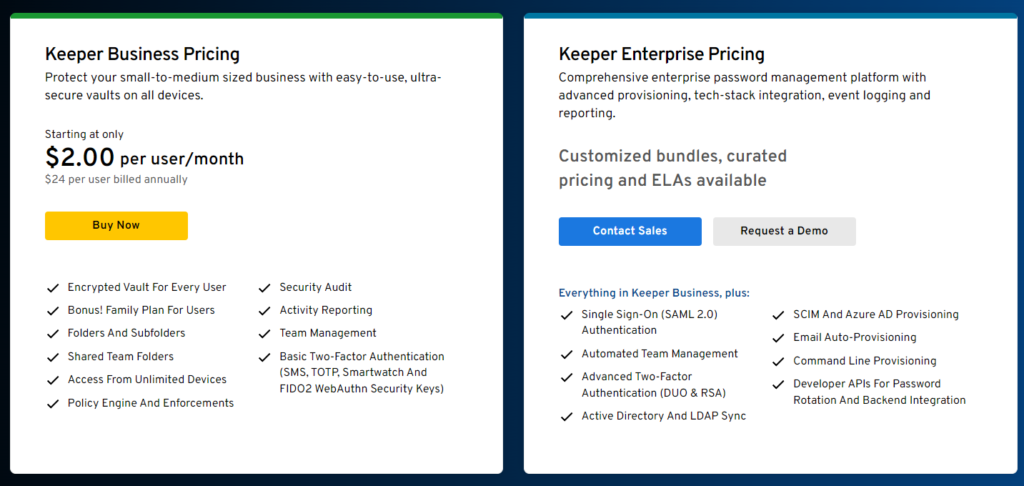Click the yellow Buy Now button
1024x486 pixels.
[x=116, y=225]
